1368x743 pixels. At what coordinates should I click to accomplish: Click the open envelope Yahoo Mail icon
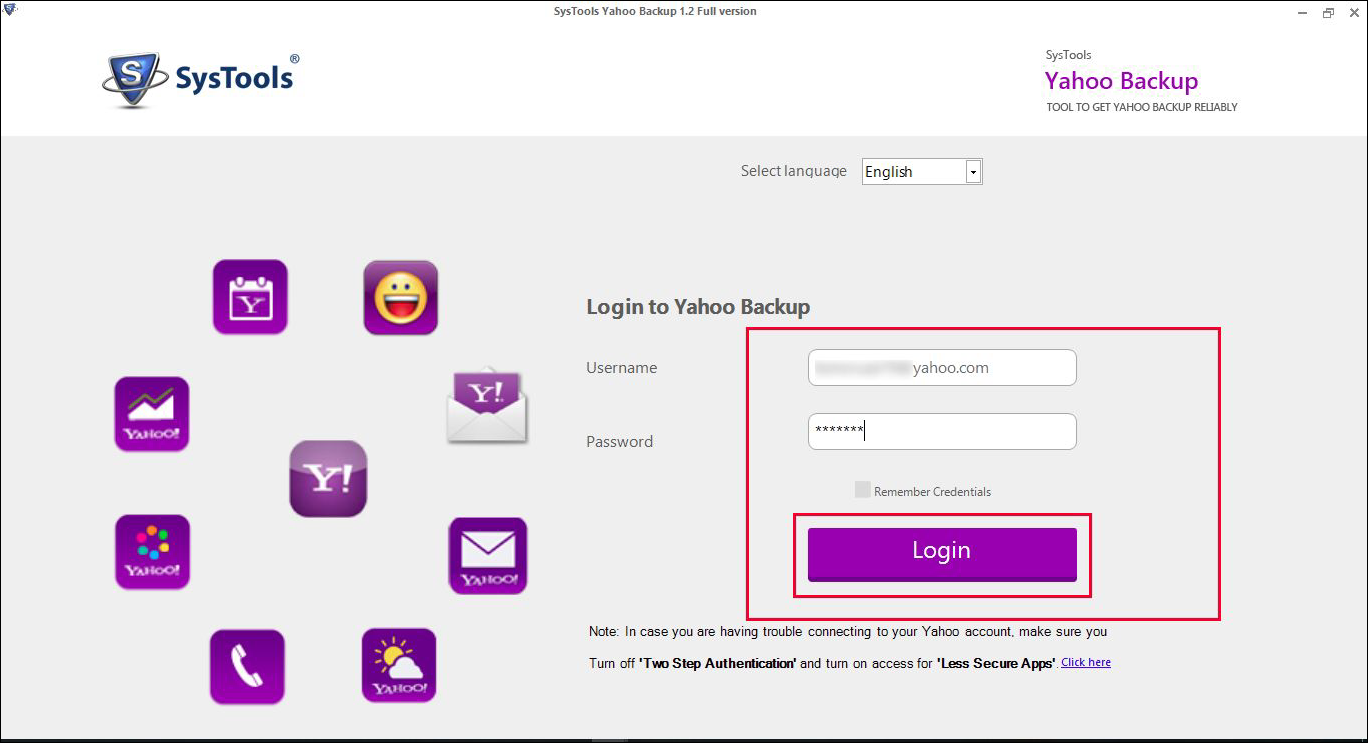(x=487, y=405)
